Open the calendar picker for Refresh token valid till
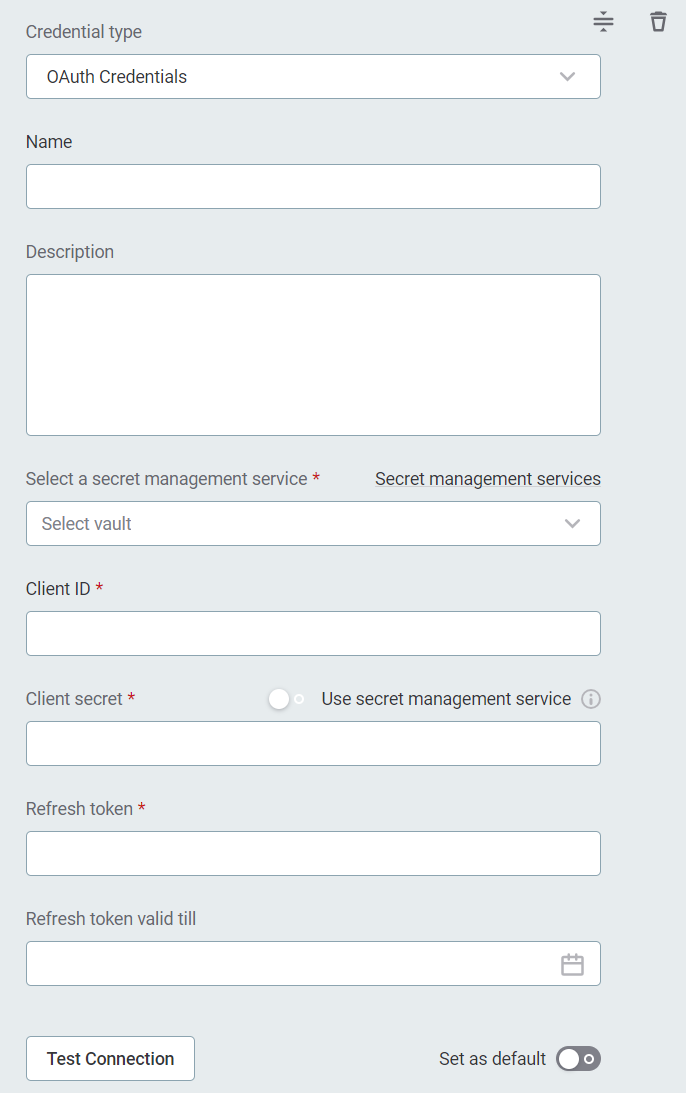 point(572,963)
